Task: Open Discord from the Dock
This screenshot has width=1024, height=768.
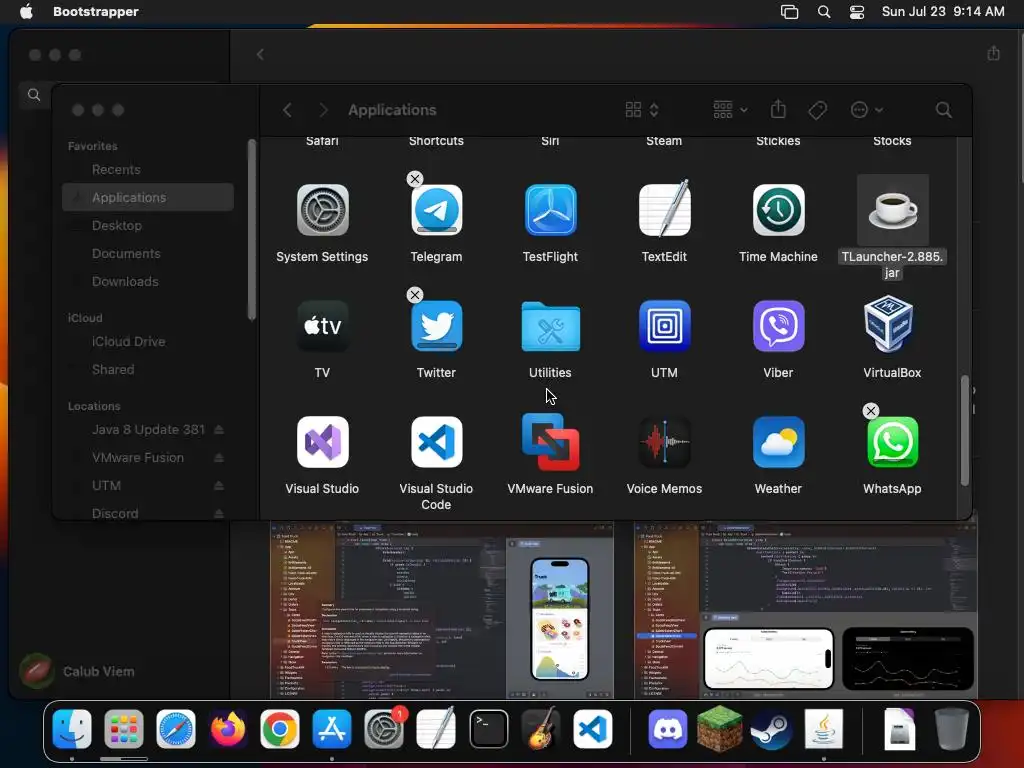Action: pyautogui.click(x=667, y=729)
